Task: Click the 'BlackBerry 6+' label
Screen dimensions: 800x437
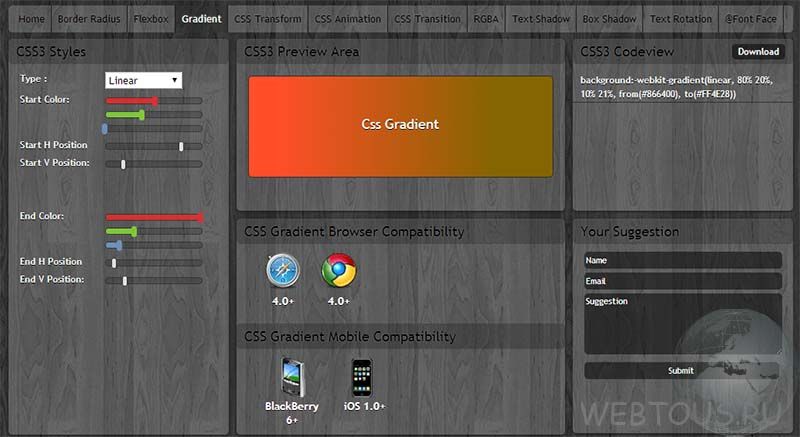Action: click(x=292, y=413)
